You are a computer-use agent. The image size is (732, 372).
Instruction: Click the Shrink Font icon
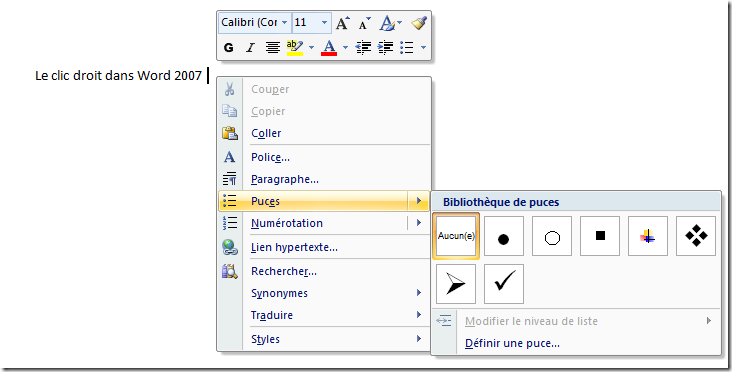364,23
